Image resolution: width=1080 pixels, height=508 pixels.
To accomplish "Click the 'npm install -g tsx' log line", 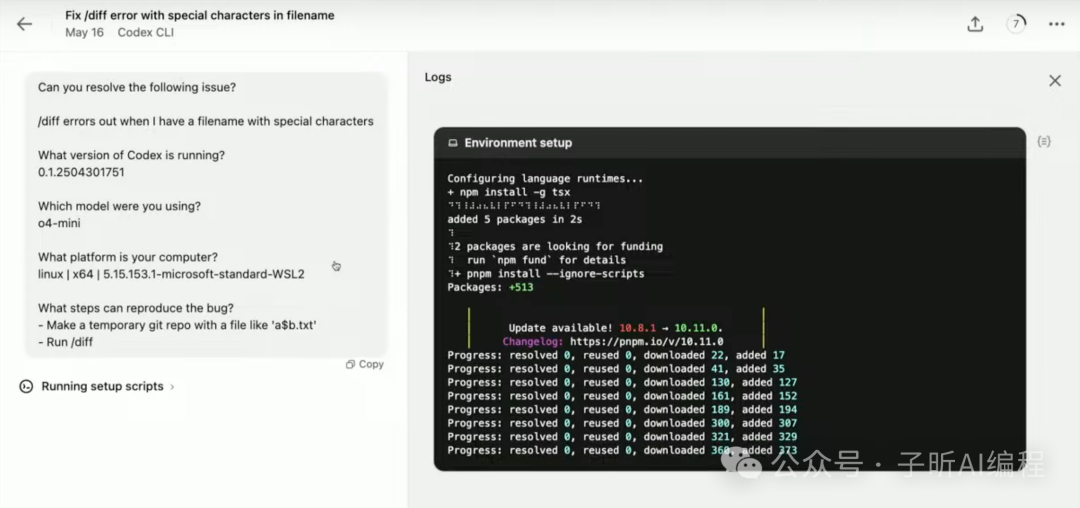I will tap(510, 192).
